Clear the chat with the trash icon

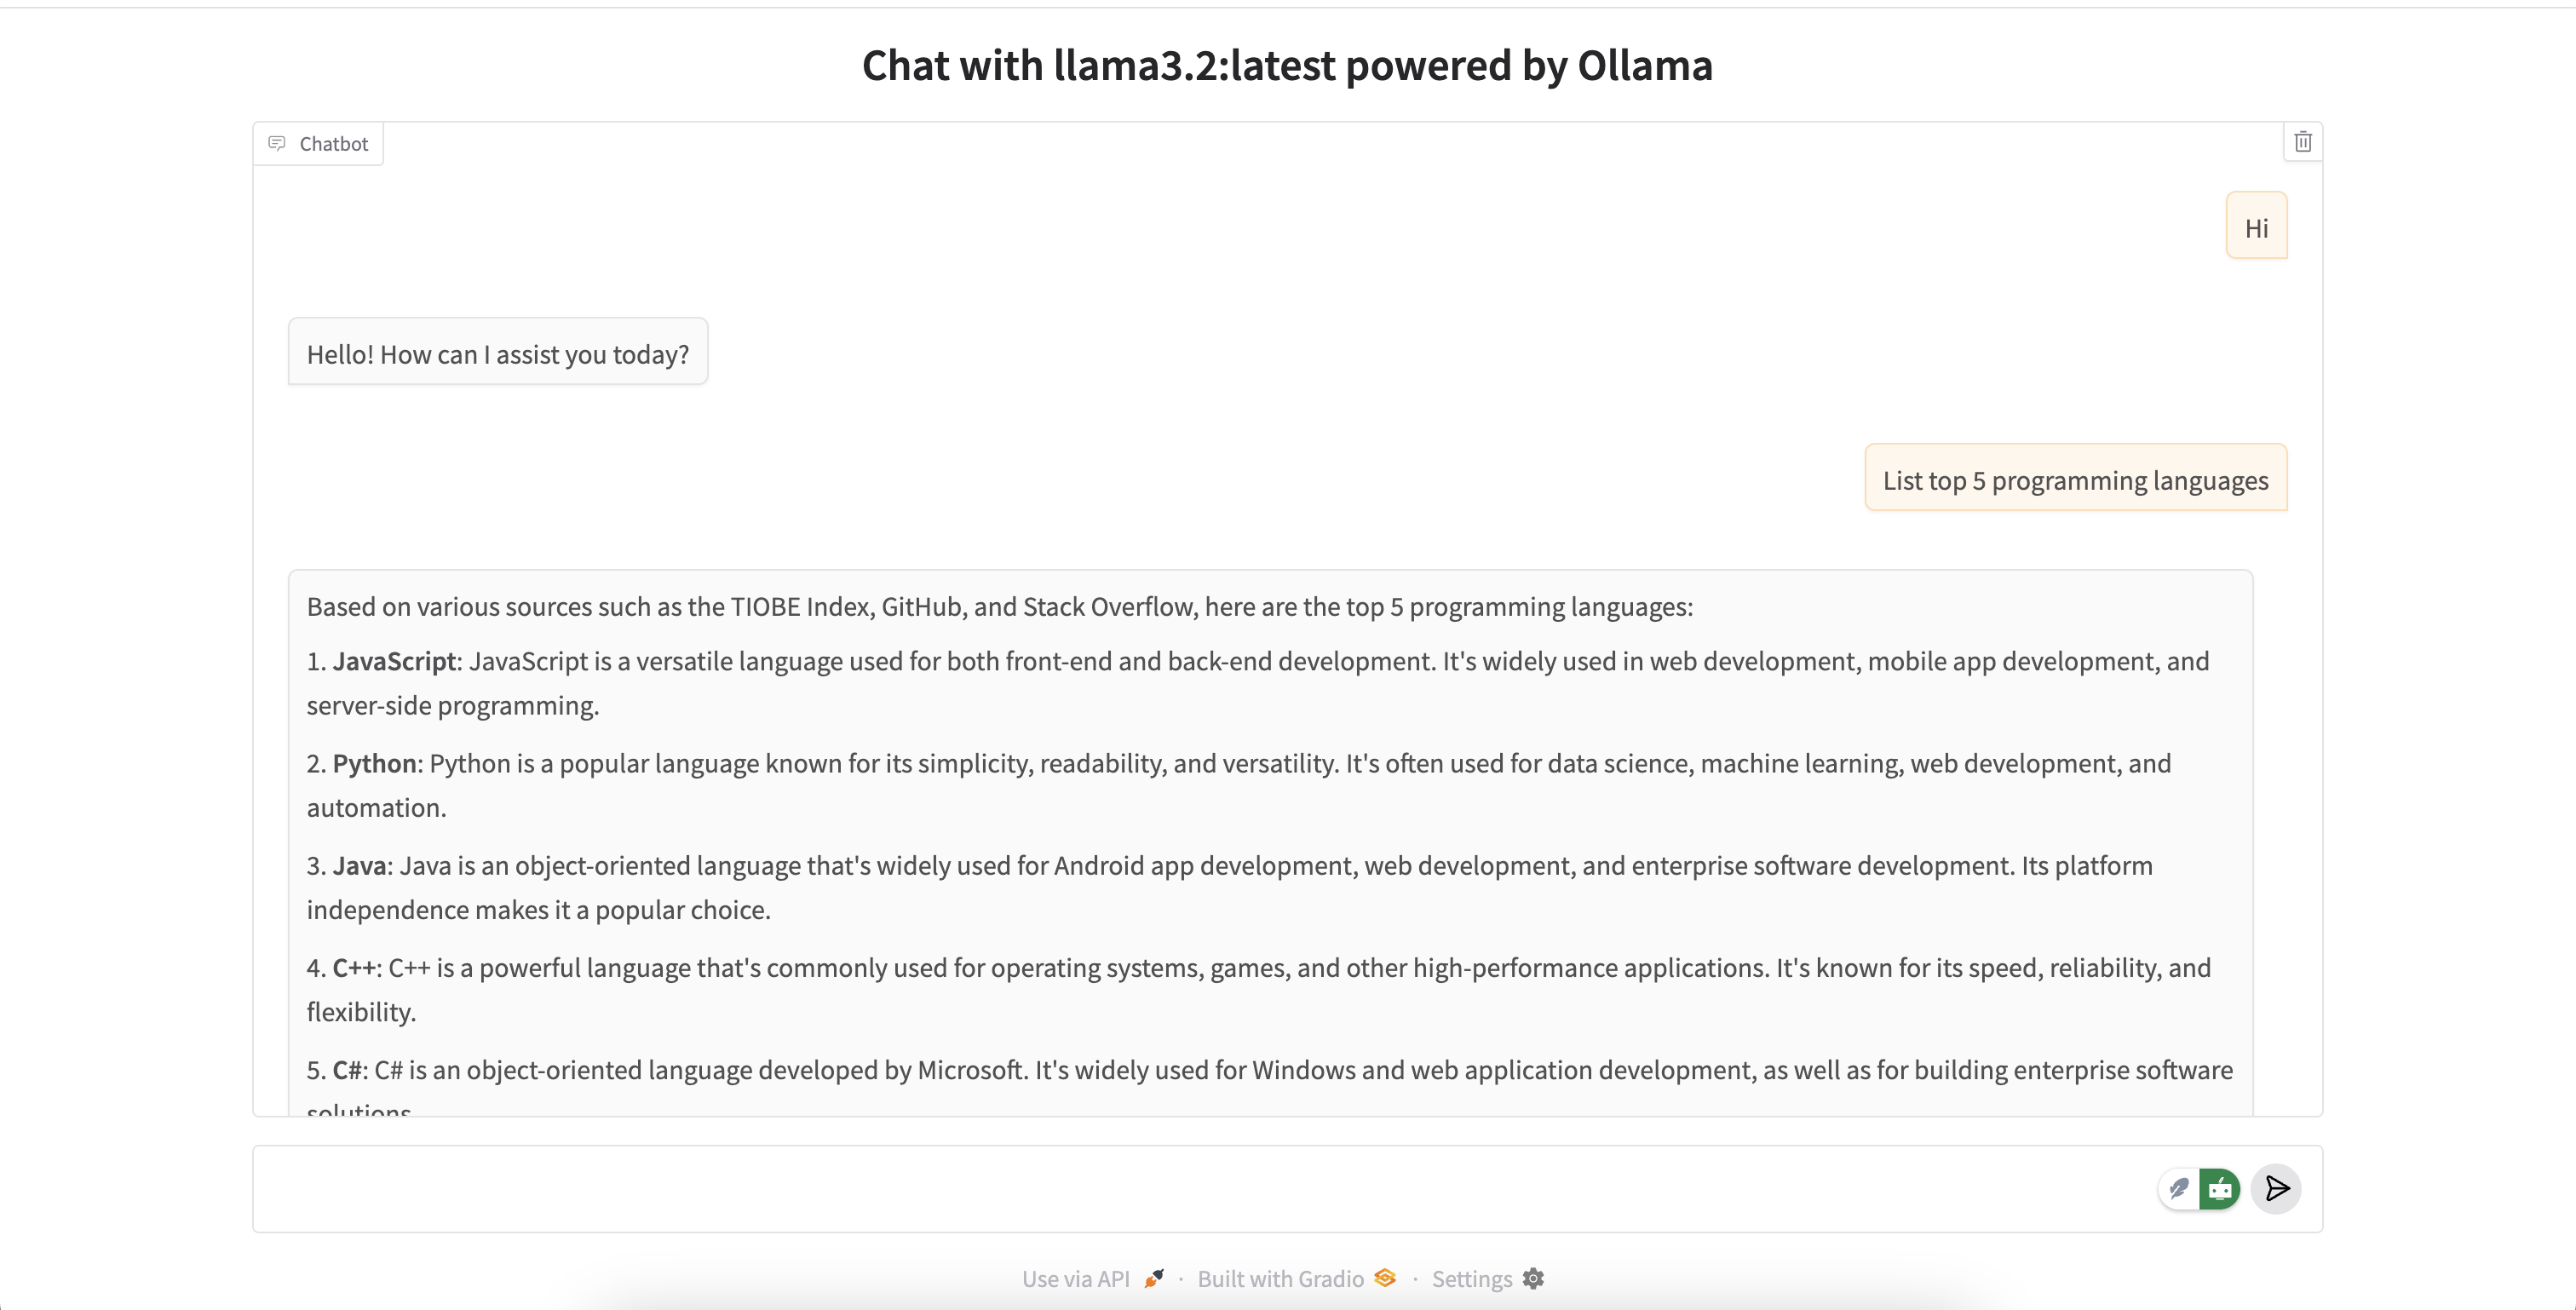point(2303,142)
